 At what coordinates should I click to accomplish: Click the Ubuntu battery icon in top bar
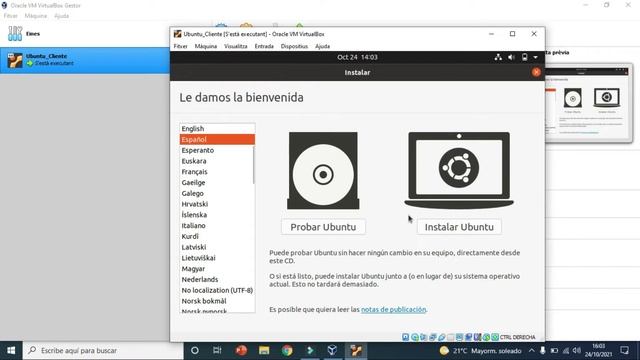click(524, 57)
